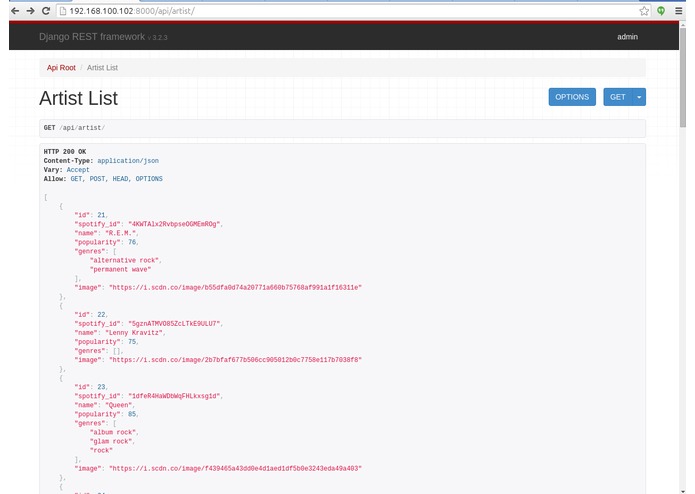The image size is (695, 494).
Task: Open the Django REST framework home link
Action: point(92,37)
